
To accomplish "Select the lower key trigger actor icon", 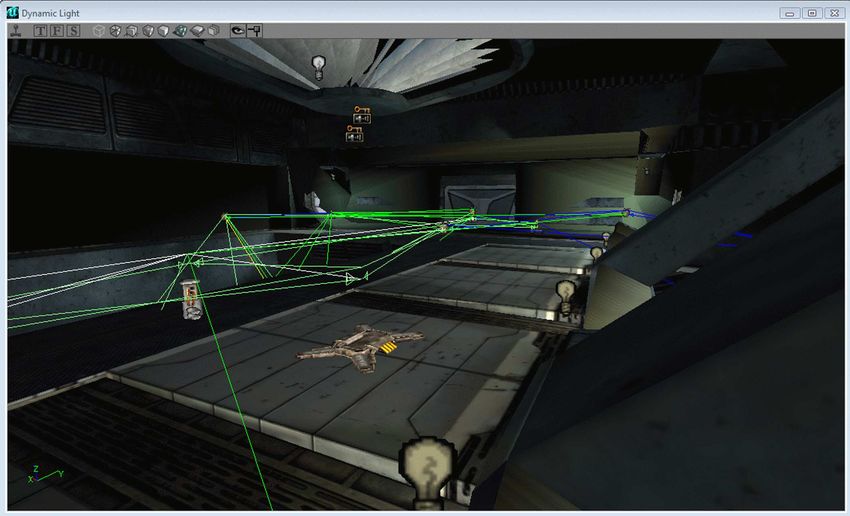I will (355, 133).
